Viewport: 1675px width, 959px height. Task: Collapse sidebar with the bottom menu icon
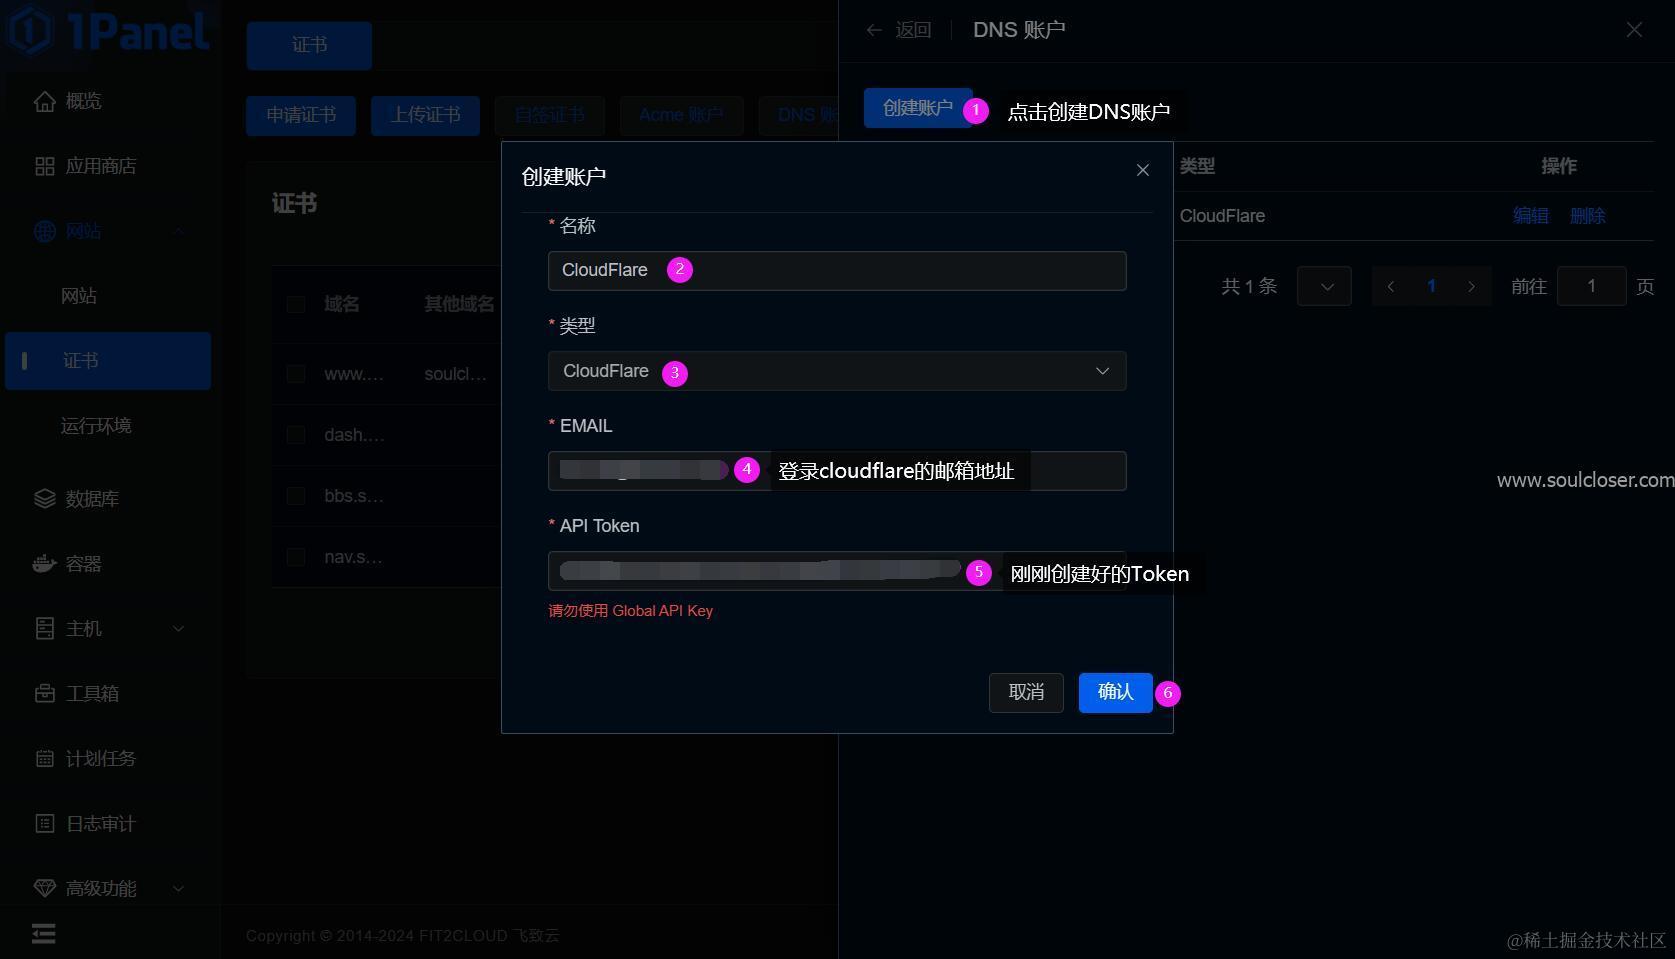pos(43,934)
